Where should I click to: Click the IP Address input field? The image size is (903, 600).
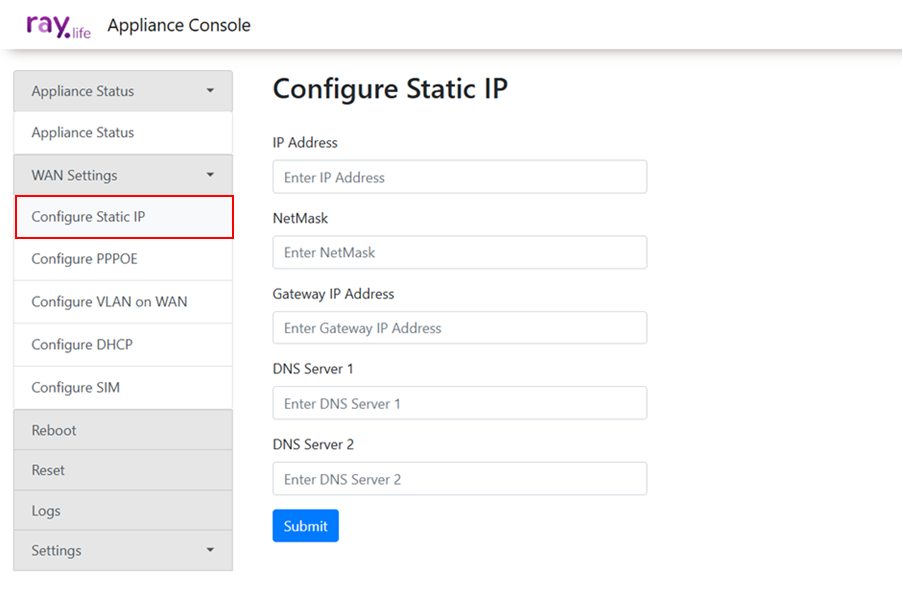click(x=459, y=177)
